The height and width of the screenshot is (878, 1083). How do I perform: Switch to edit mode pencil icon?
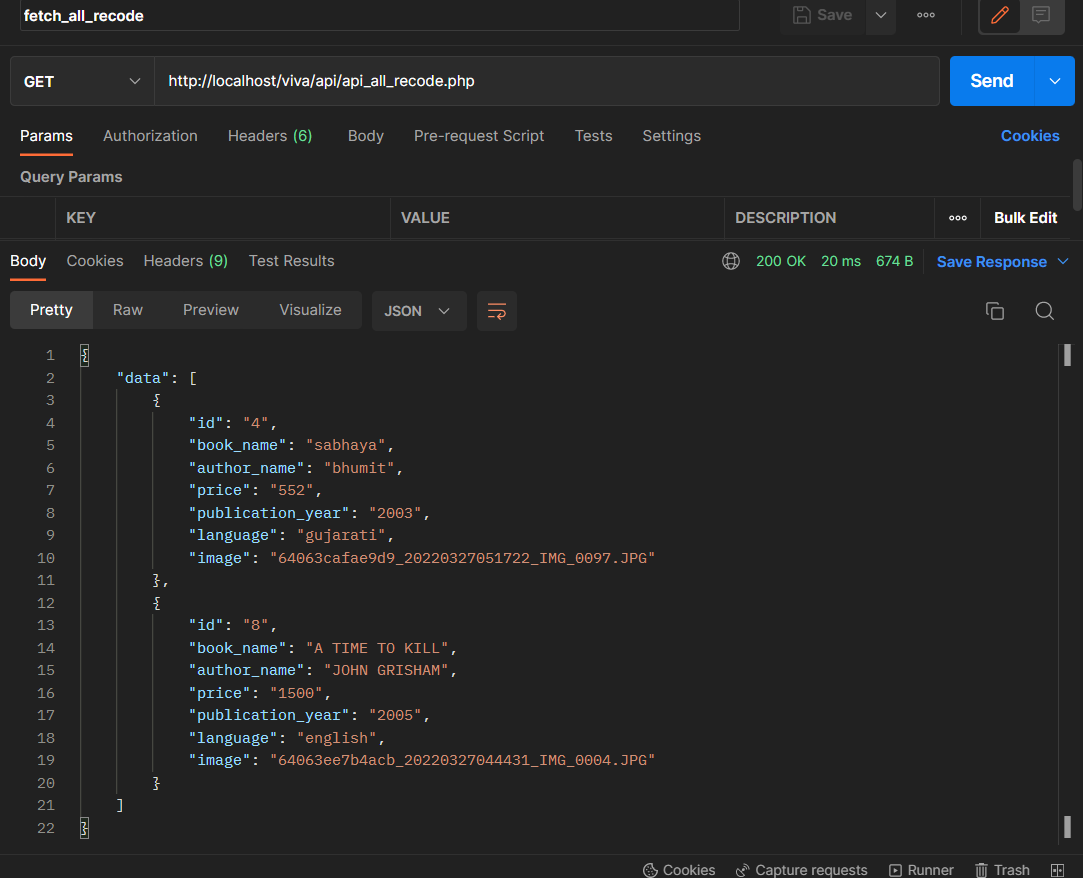[x=999, y=15]
